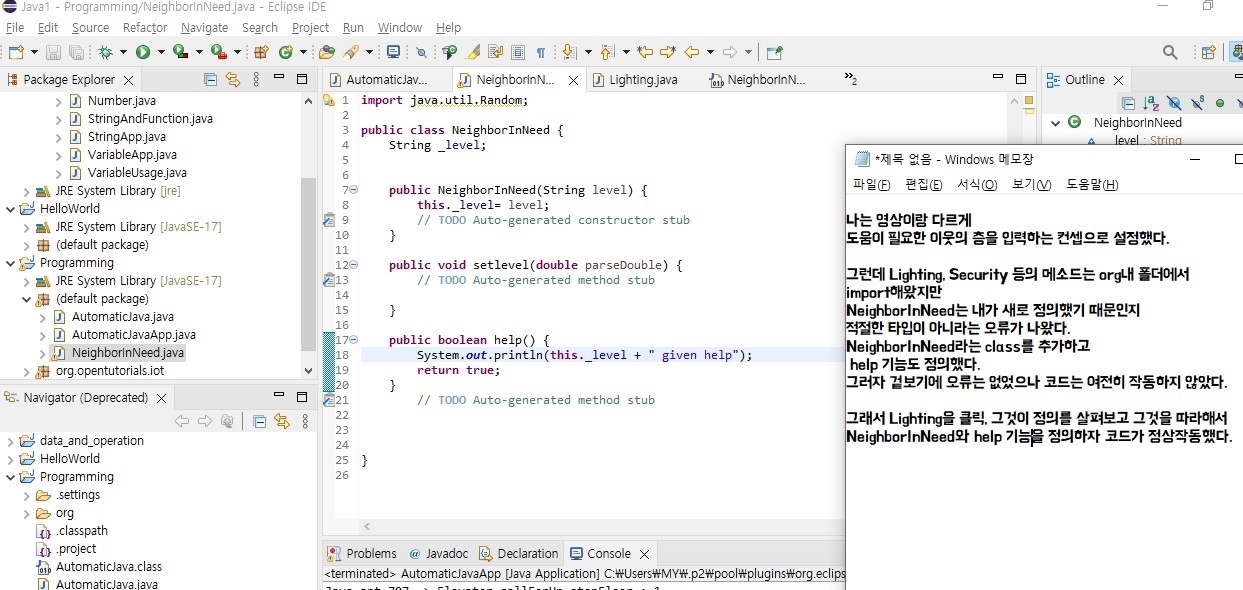1243x590 pixels.
Task: Open dropdown arrow next to Run
Action: (x=159, y=52)
